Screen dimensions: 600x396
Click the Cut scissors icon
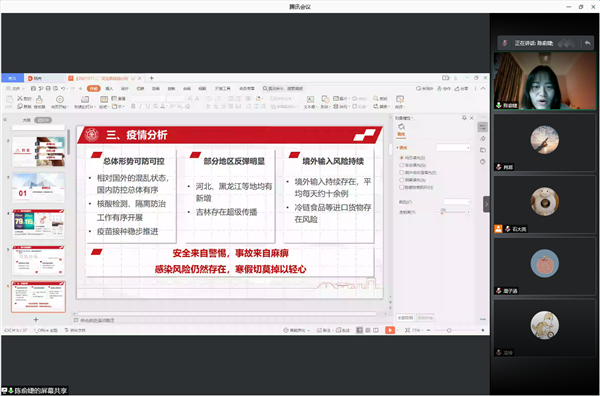[20, 98]
